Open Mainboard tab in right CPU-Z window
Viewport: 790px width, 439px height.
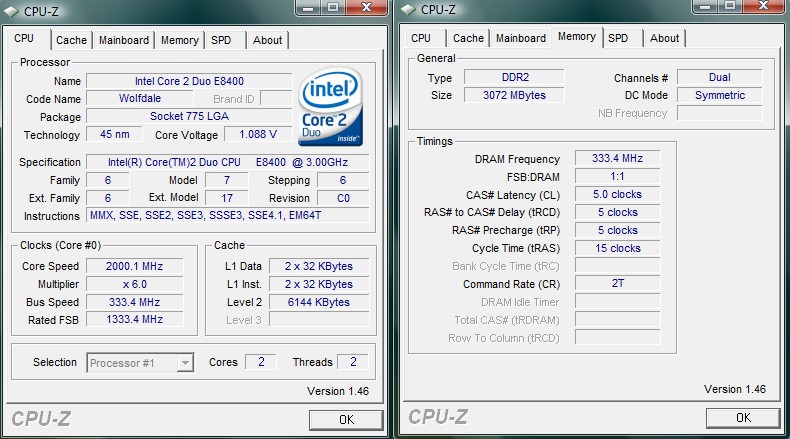pyautogui.click(x=520, y=38)
